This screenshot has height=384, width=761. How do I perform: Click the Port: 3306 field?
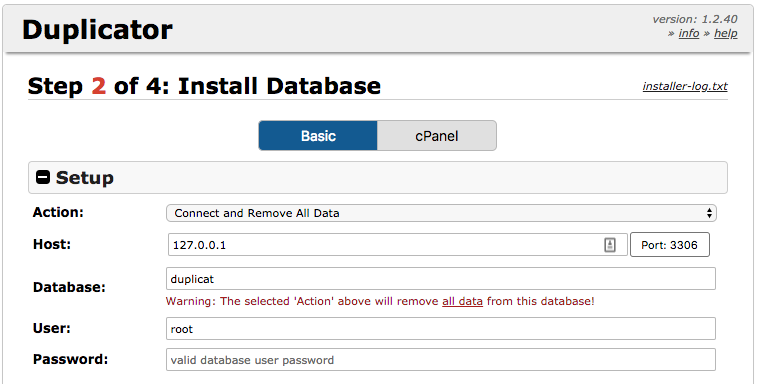point(669,245)
